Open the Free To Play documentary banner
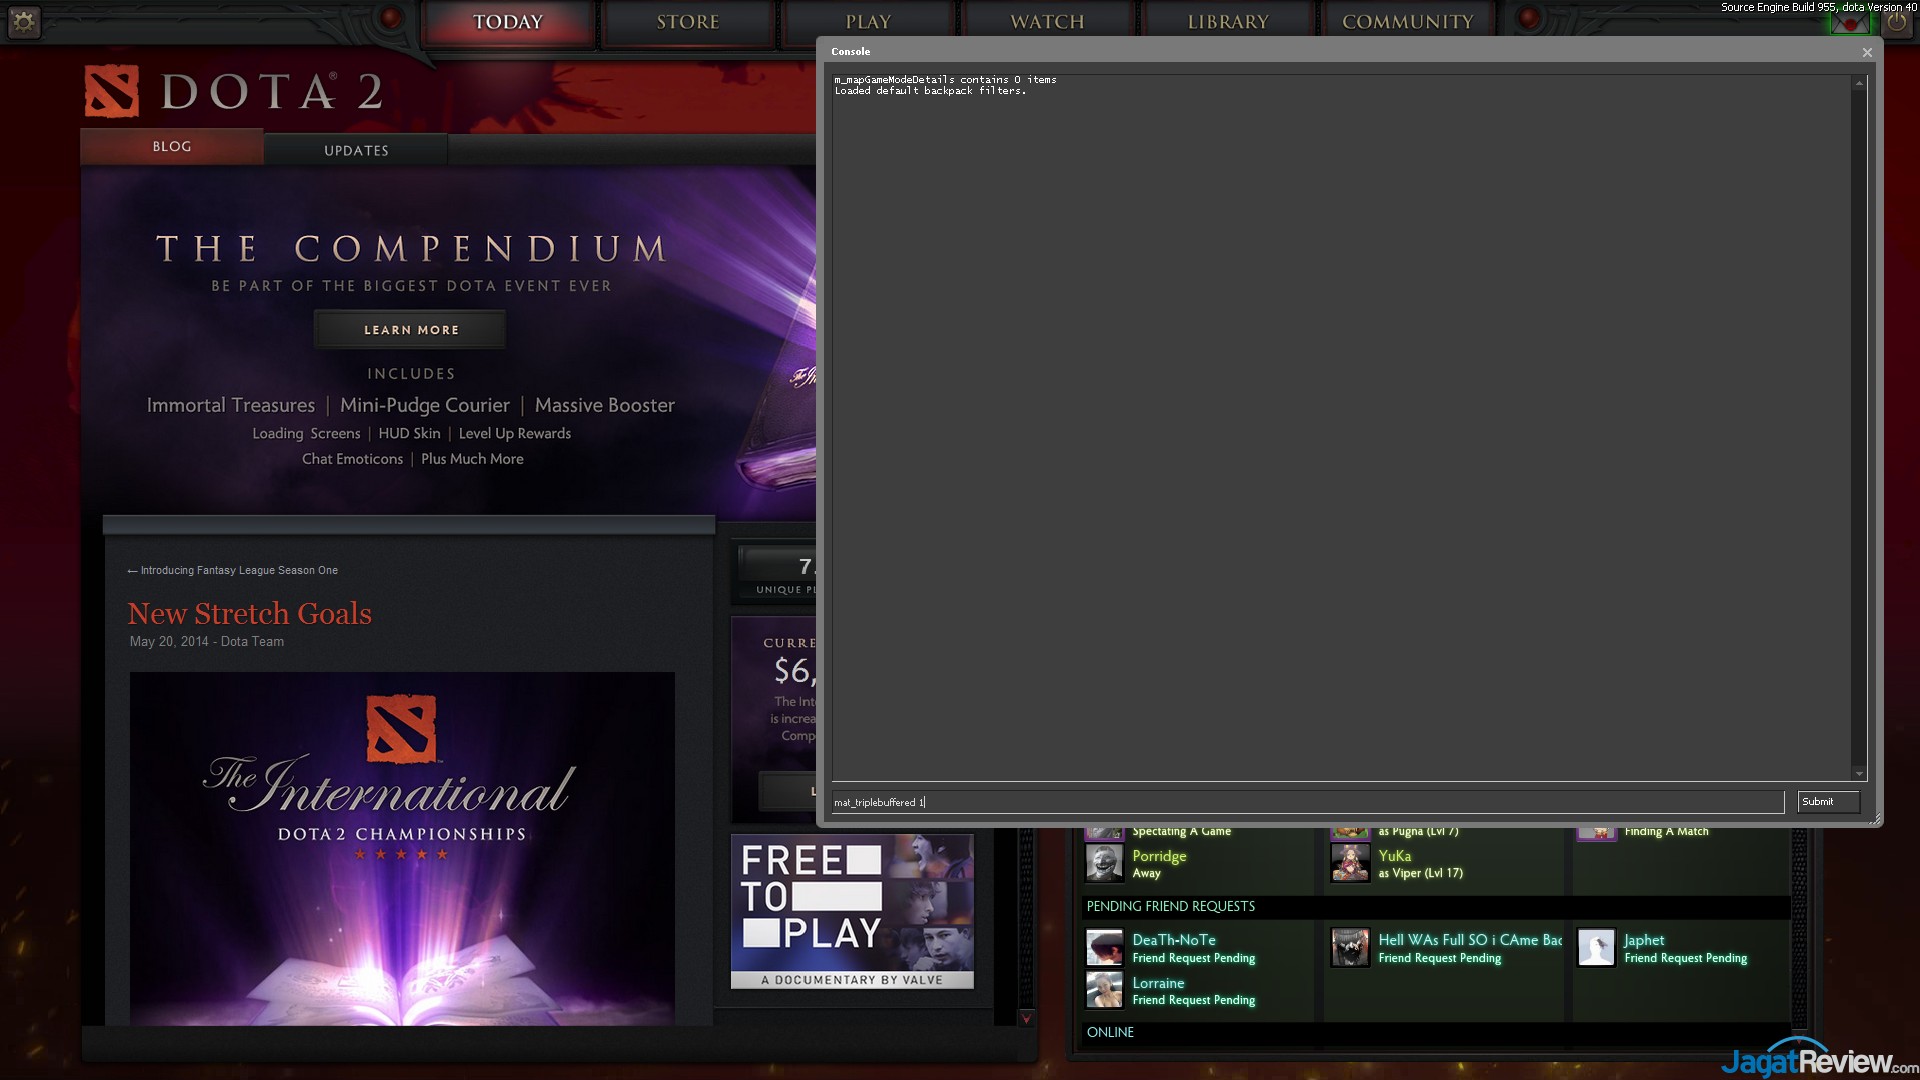 click(852, 911)
